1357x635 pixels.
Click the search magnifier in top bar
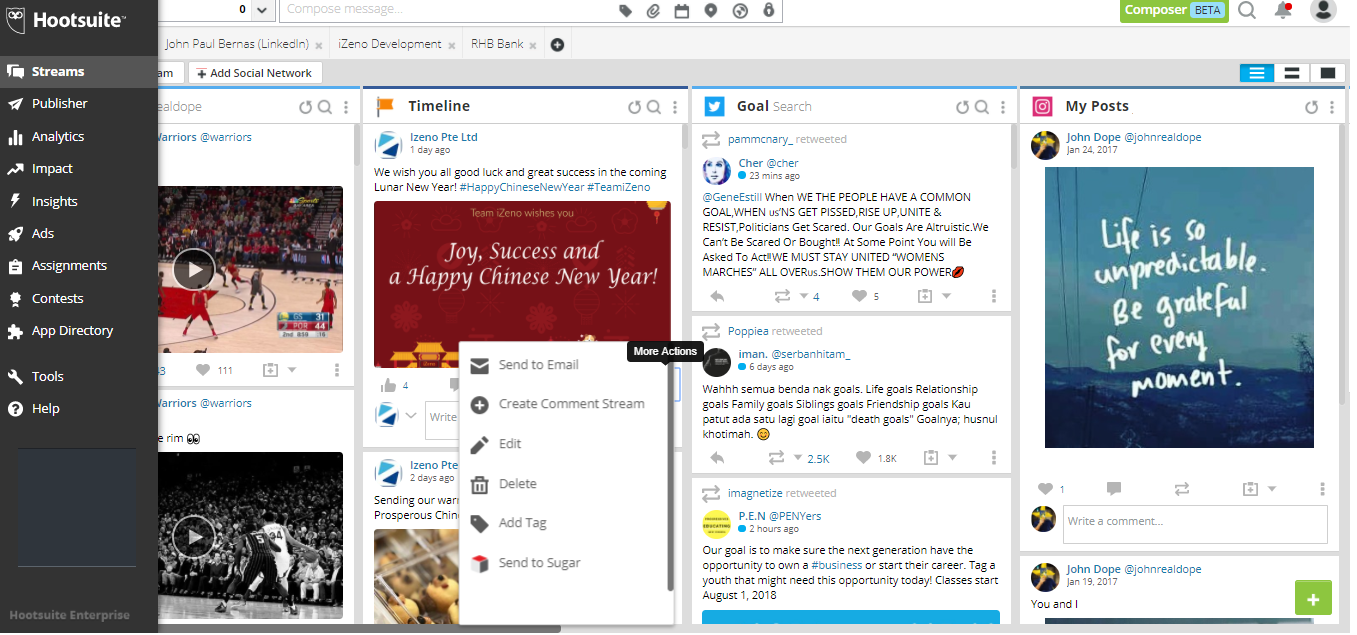coord(1247,11)
